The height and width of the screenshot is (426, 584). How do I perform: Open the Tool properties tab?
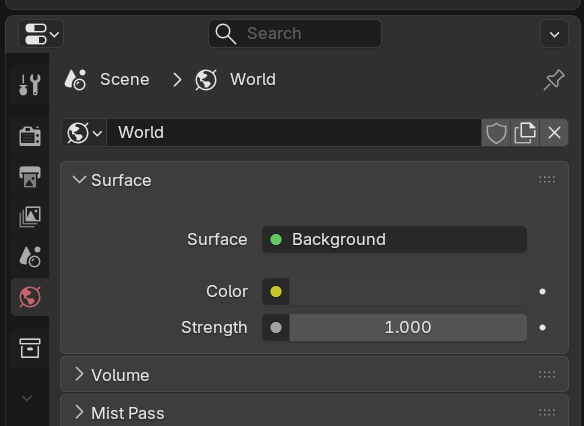tap(30, 85)
